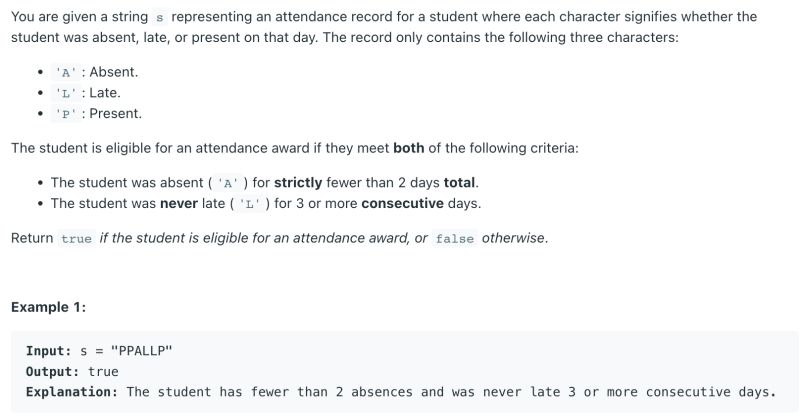Click the inline code true in Return sentence
The width and height of the screenshot is (800, 420).
77,239
